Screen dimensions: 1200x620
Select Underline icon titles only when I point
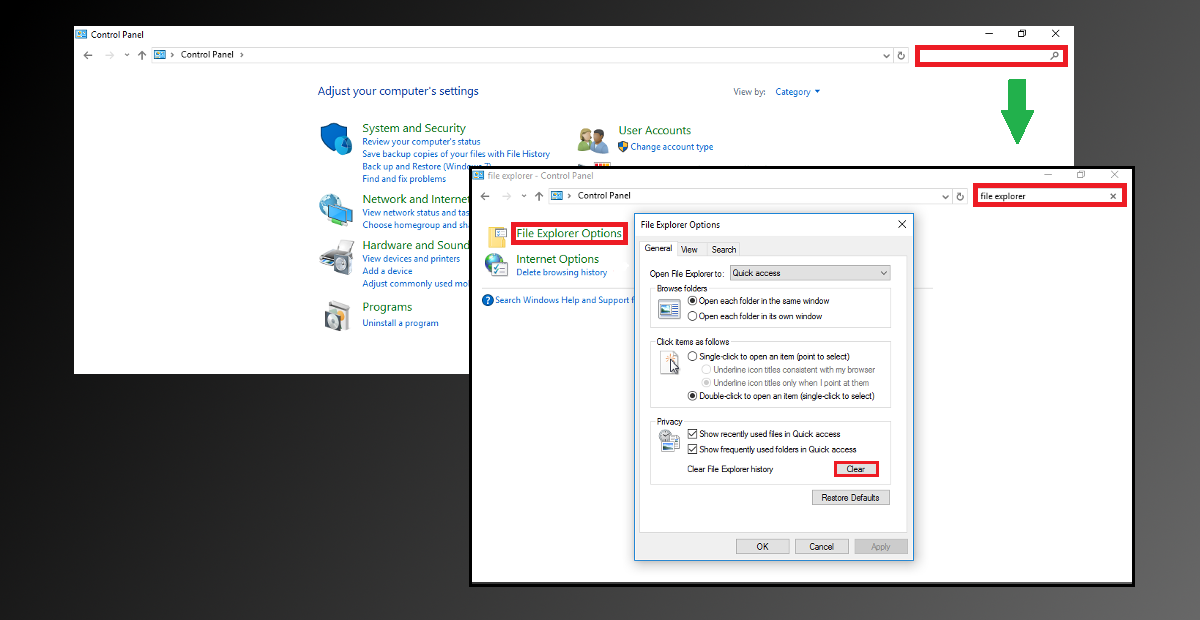[x=707, y=383]
